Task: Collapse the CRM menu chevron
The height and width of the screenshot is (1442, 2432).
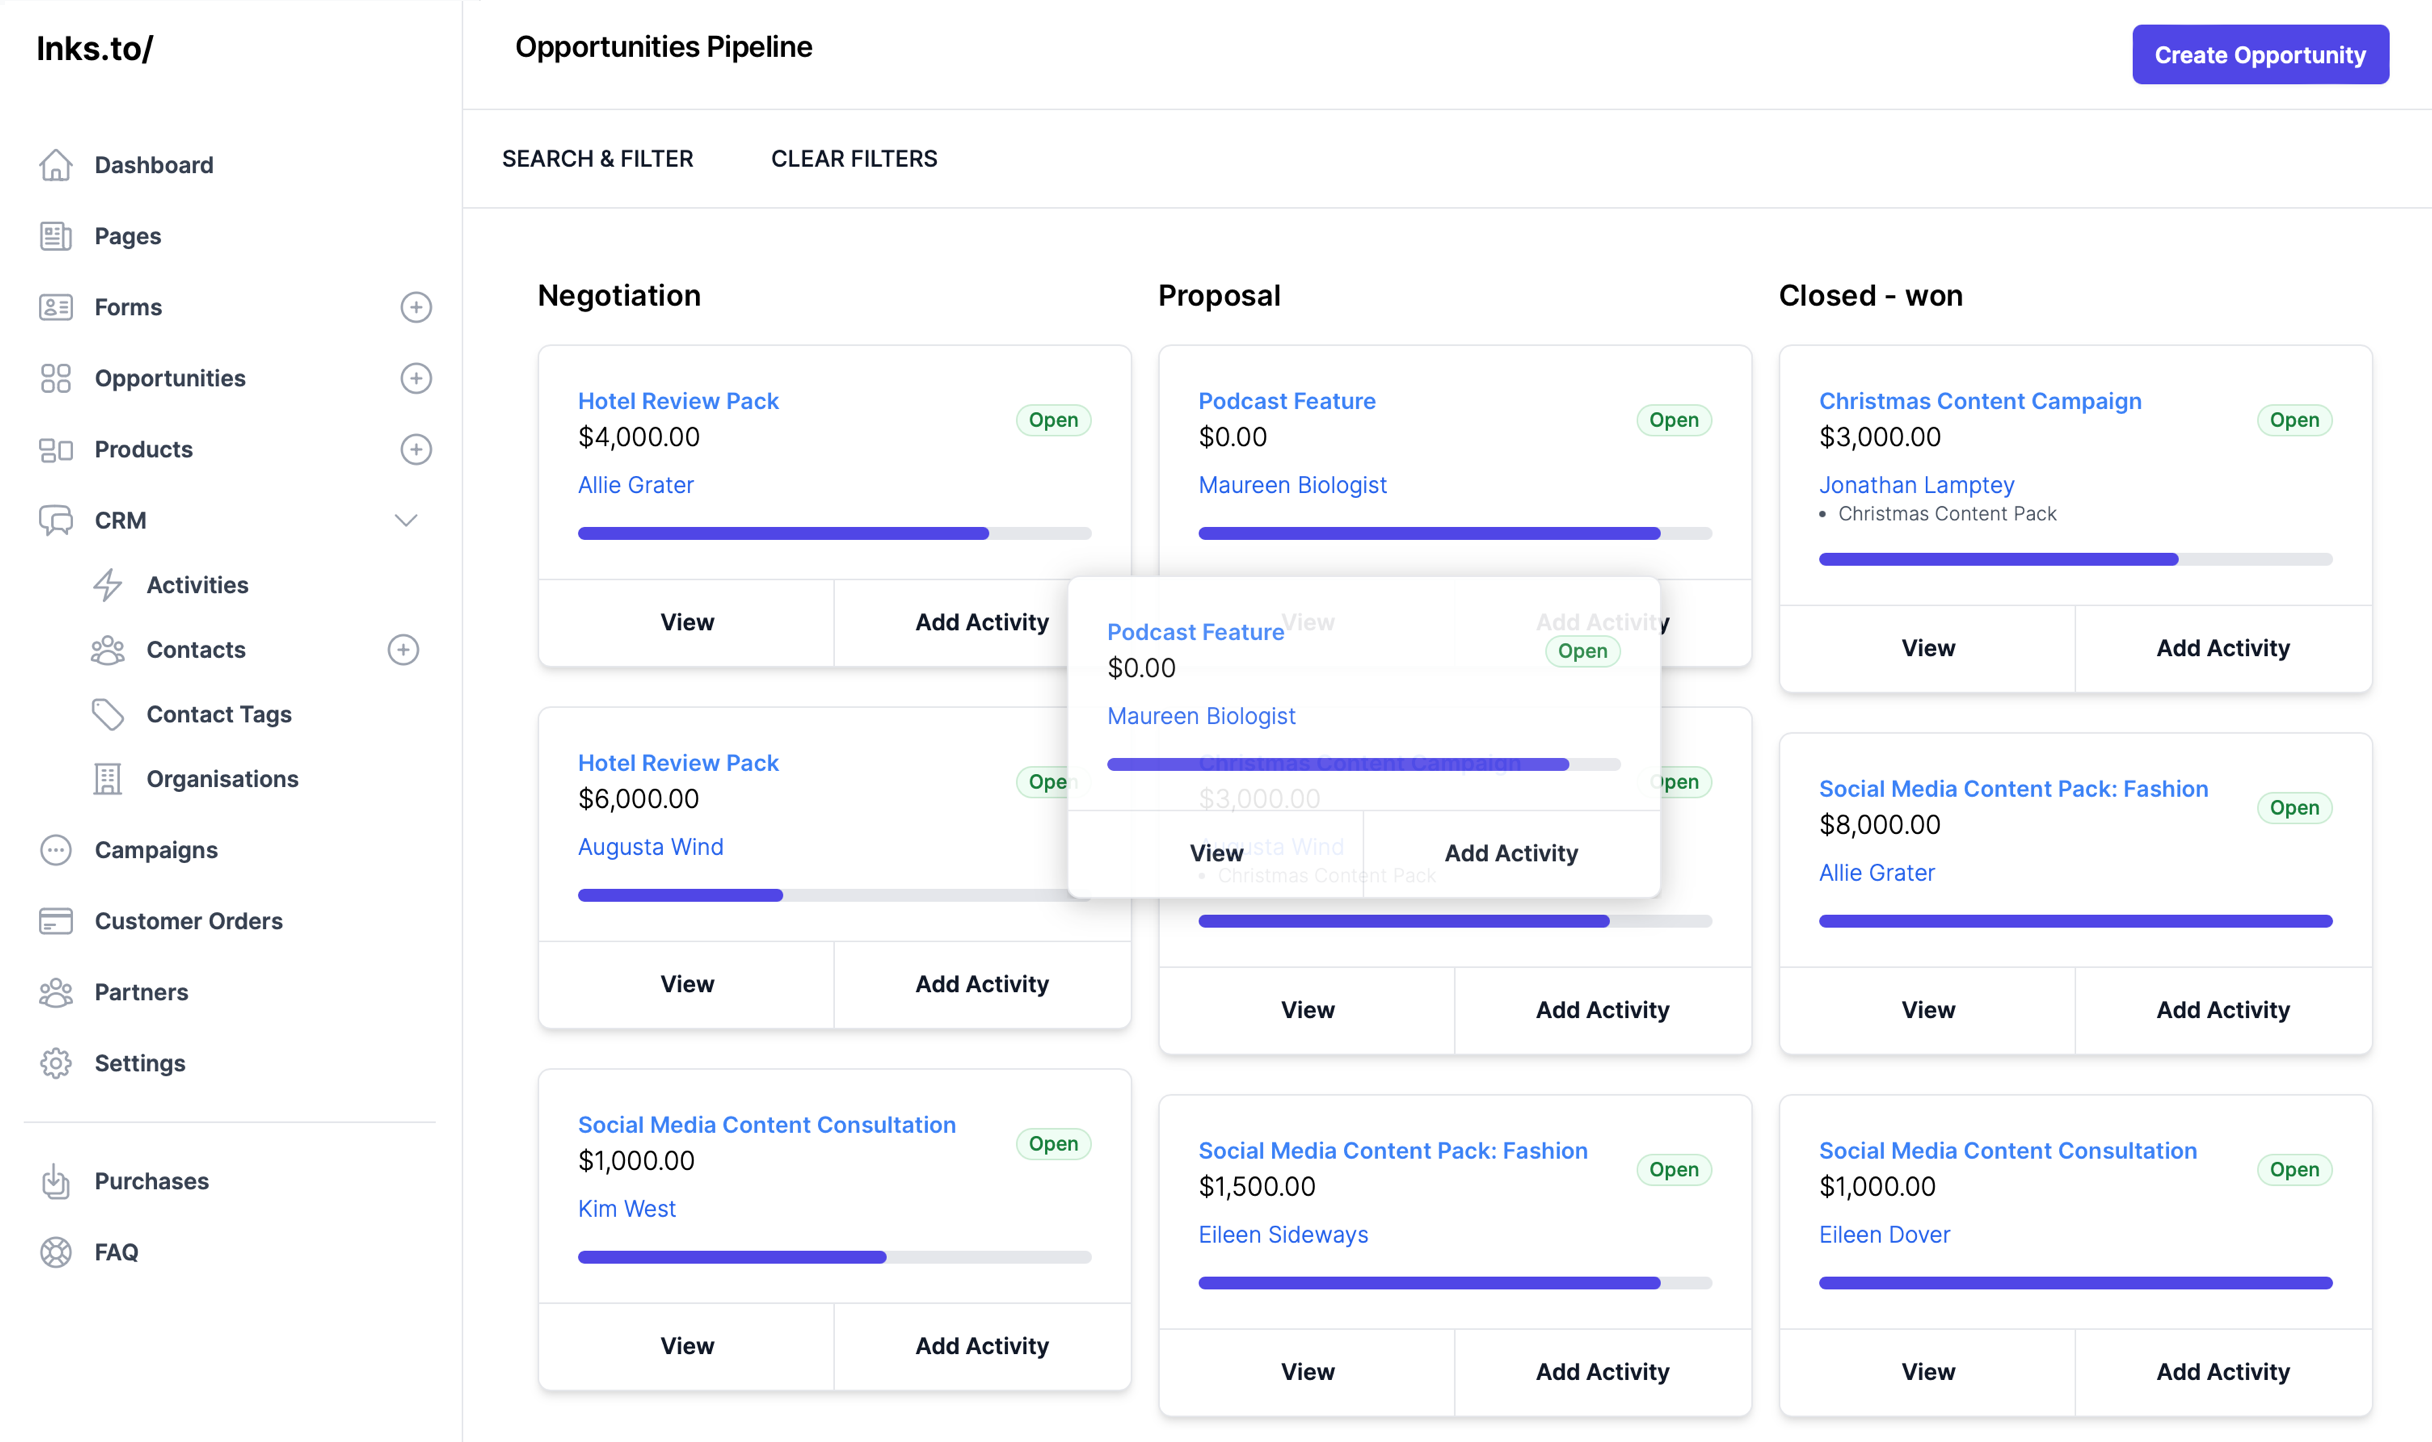Action: click(405, 520)
